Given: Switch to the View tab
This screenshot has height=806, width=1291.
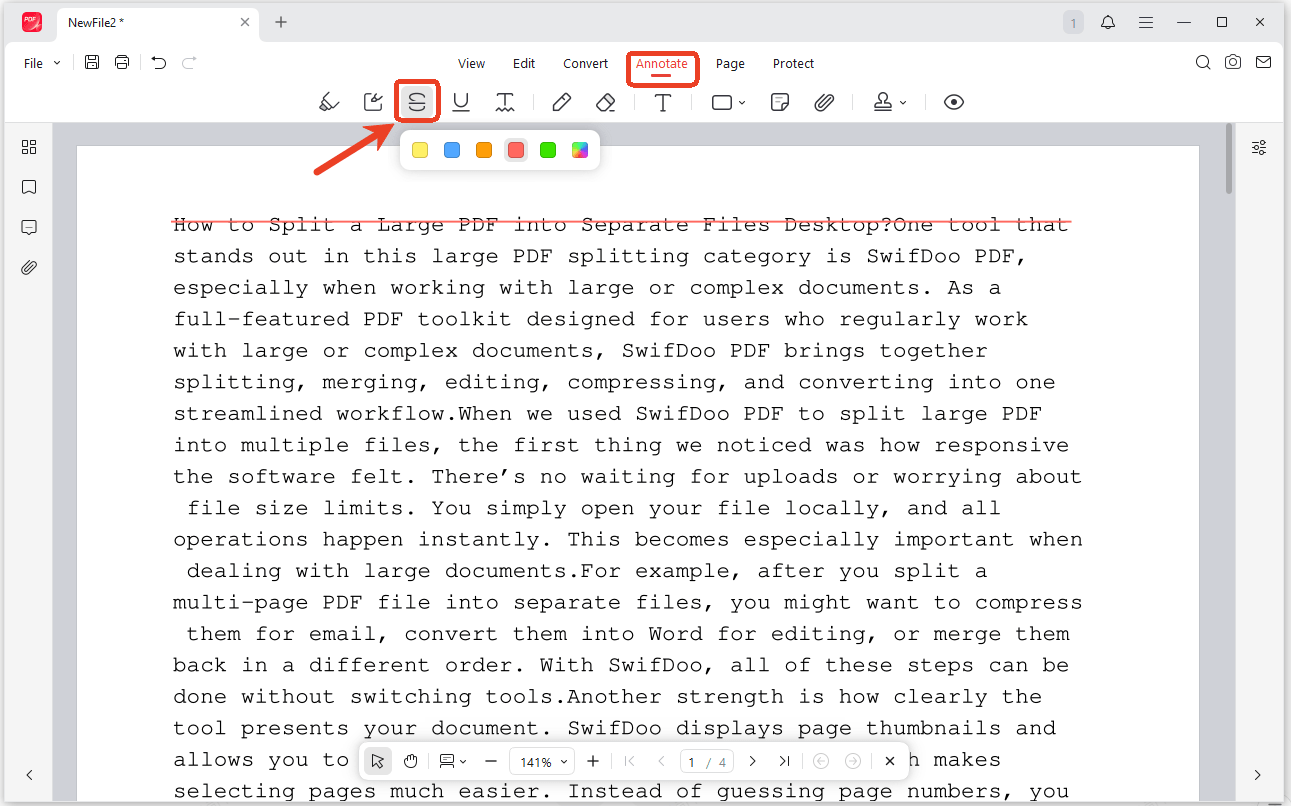Looking at the screenshot, I should (471, 63).
